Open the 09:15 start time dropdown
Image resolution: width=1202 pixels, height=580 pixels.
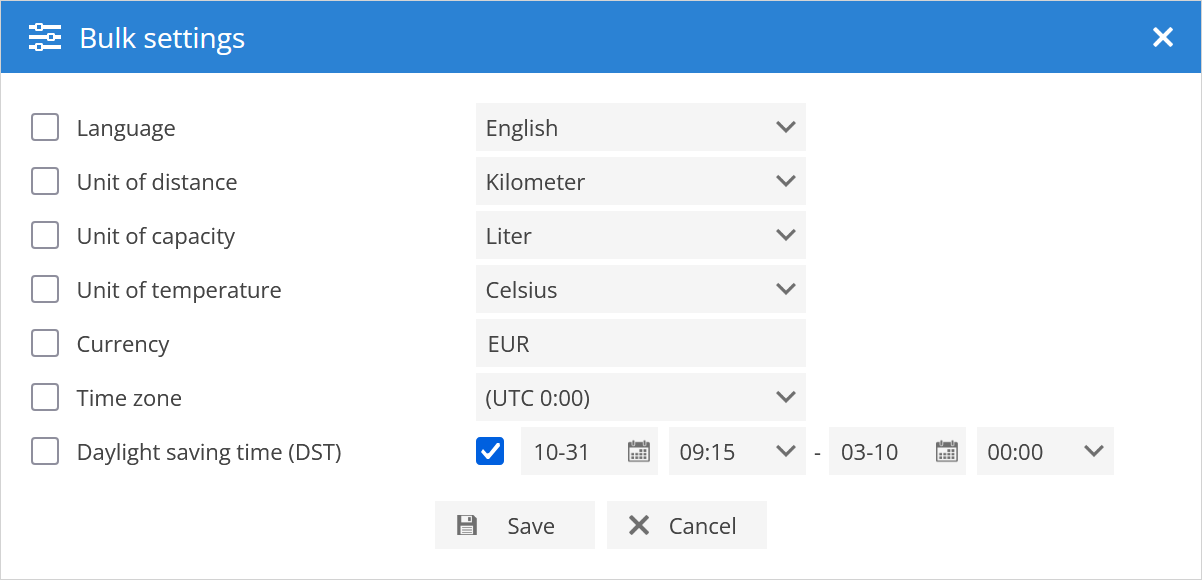coord(736,452)
